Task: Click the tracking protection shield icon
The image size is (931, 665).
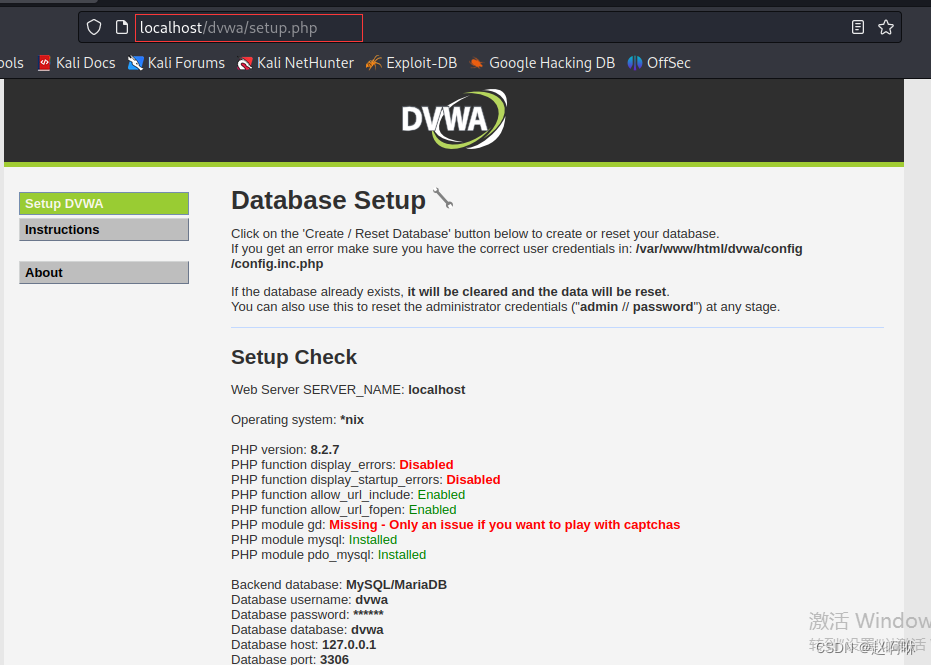Action: point(93,27)
